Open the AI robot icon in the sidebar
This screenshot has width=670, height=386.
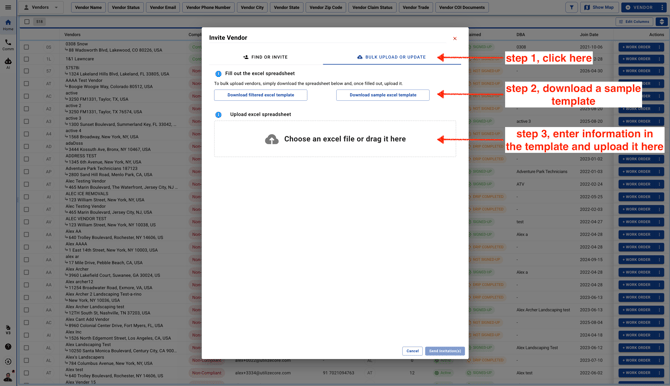(x=8, y=63)
